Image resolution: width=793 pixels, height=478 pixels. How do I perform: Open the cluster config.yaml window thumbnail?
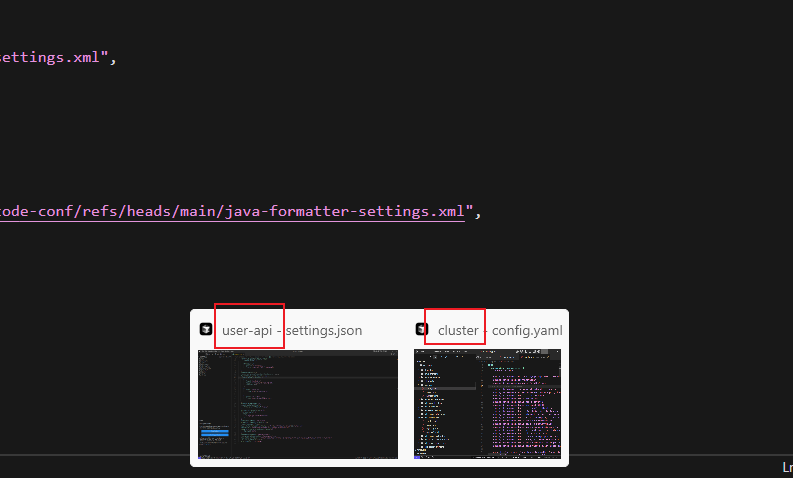click(487, 404)
